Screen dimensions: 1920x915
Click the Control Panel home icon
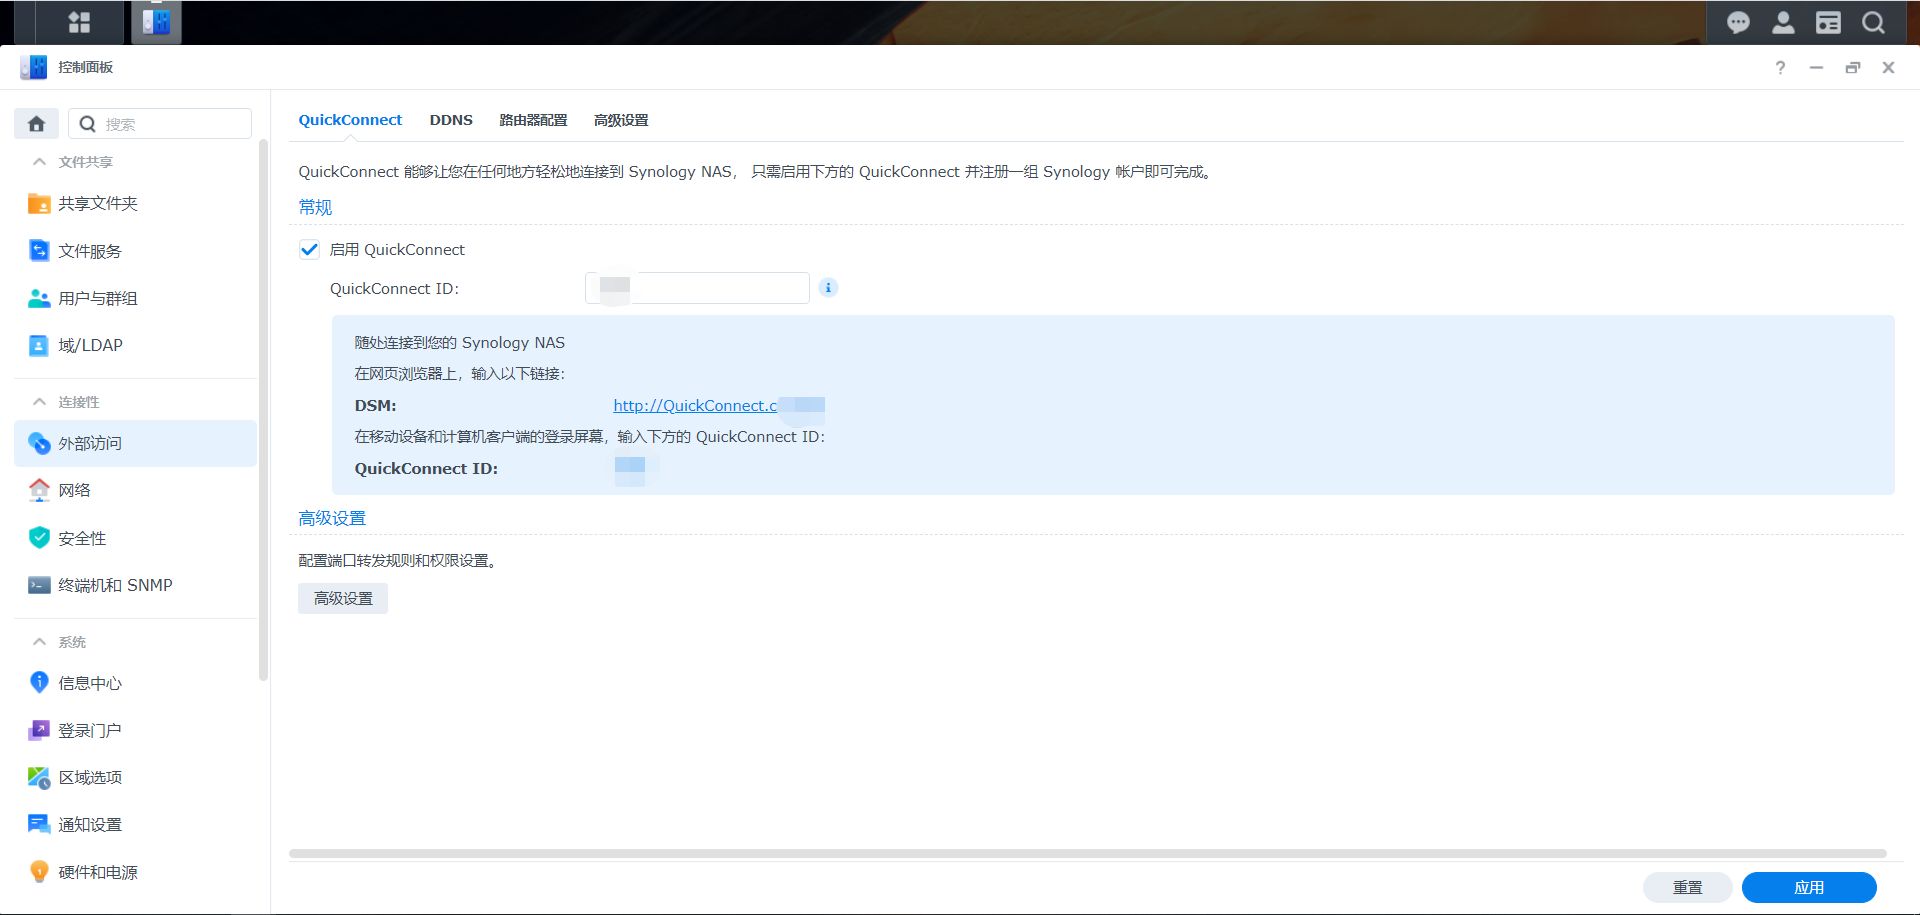pos(36,124)
